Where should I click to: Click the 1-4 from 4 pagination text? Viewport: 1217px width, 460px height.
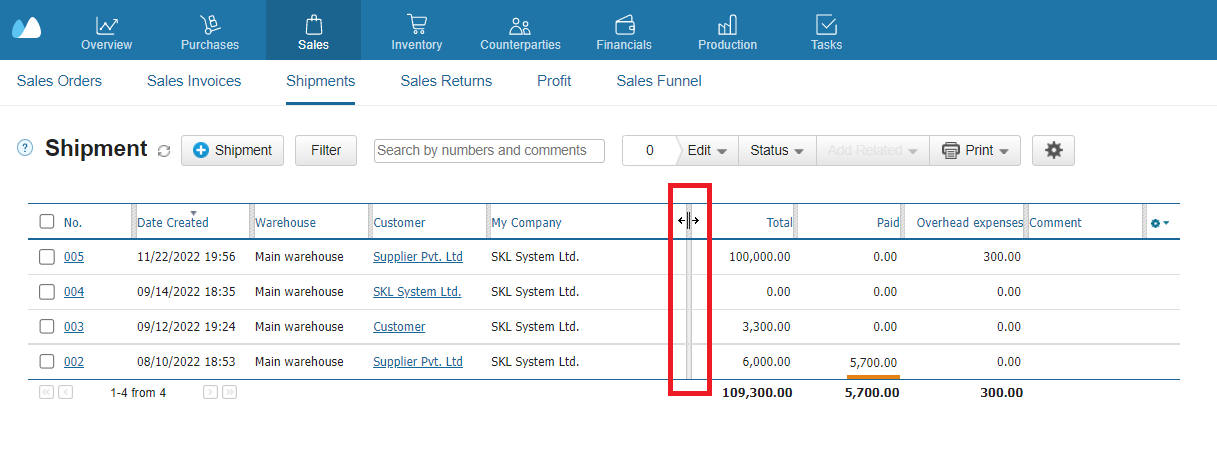pos(138,393)
